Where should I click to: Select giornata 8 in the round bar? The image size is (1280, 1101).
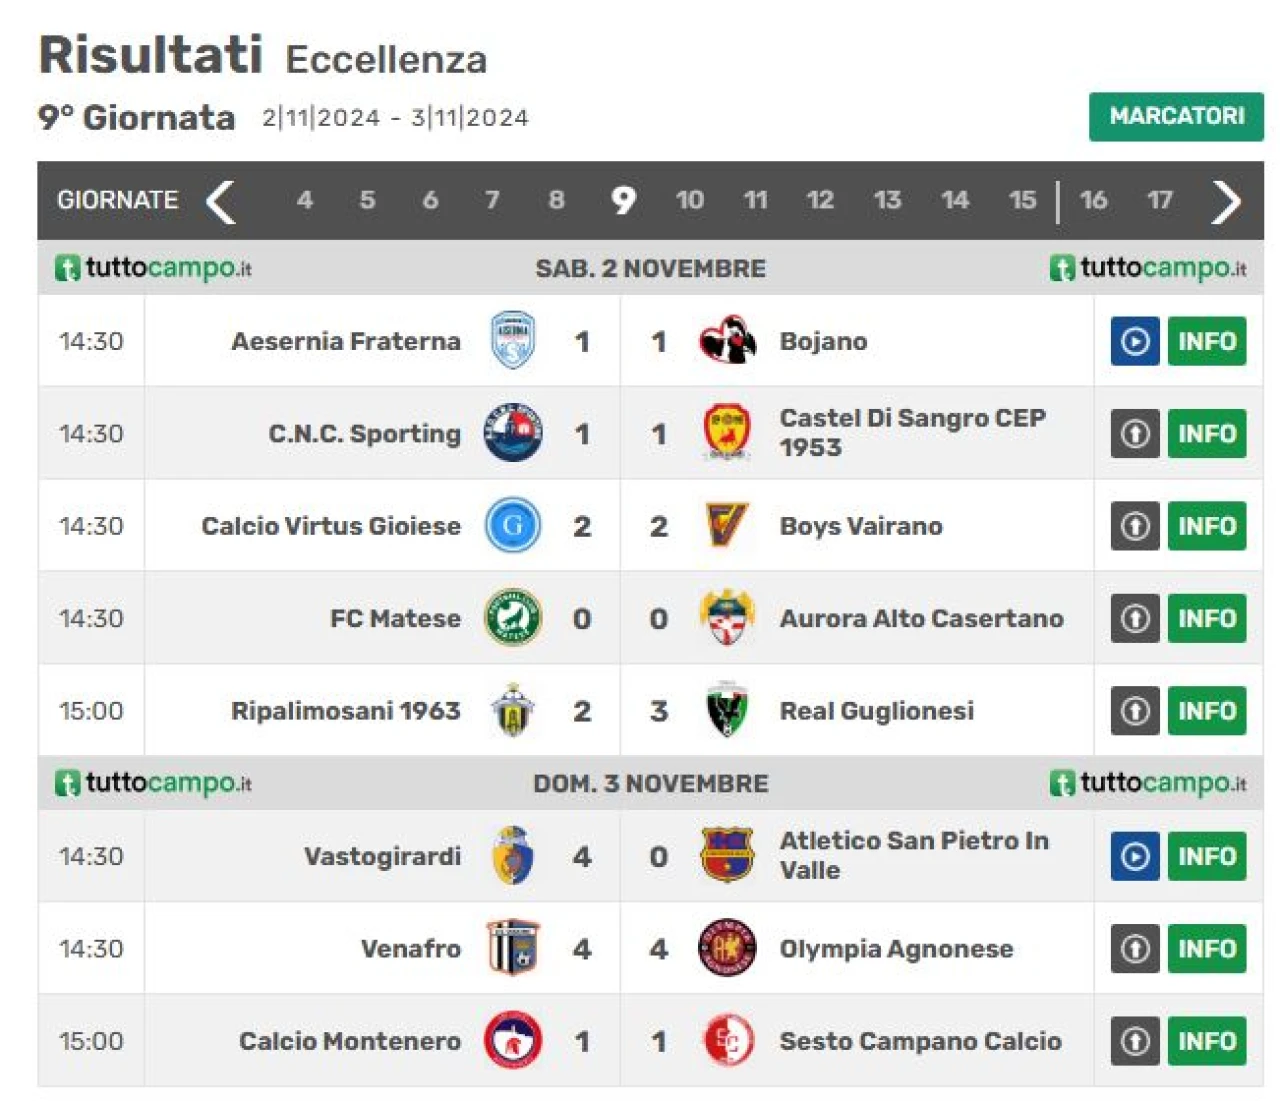pyautogui.click(x=557, y=200)
